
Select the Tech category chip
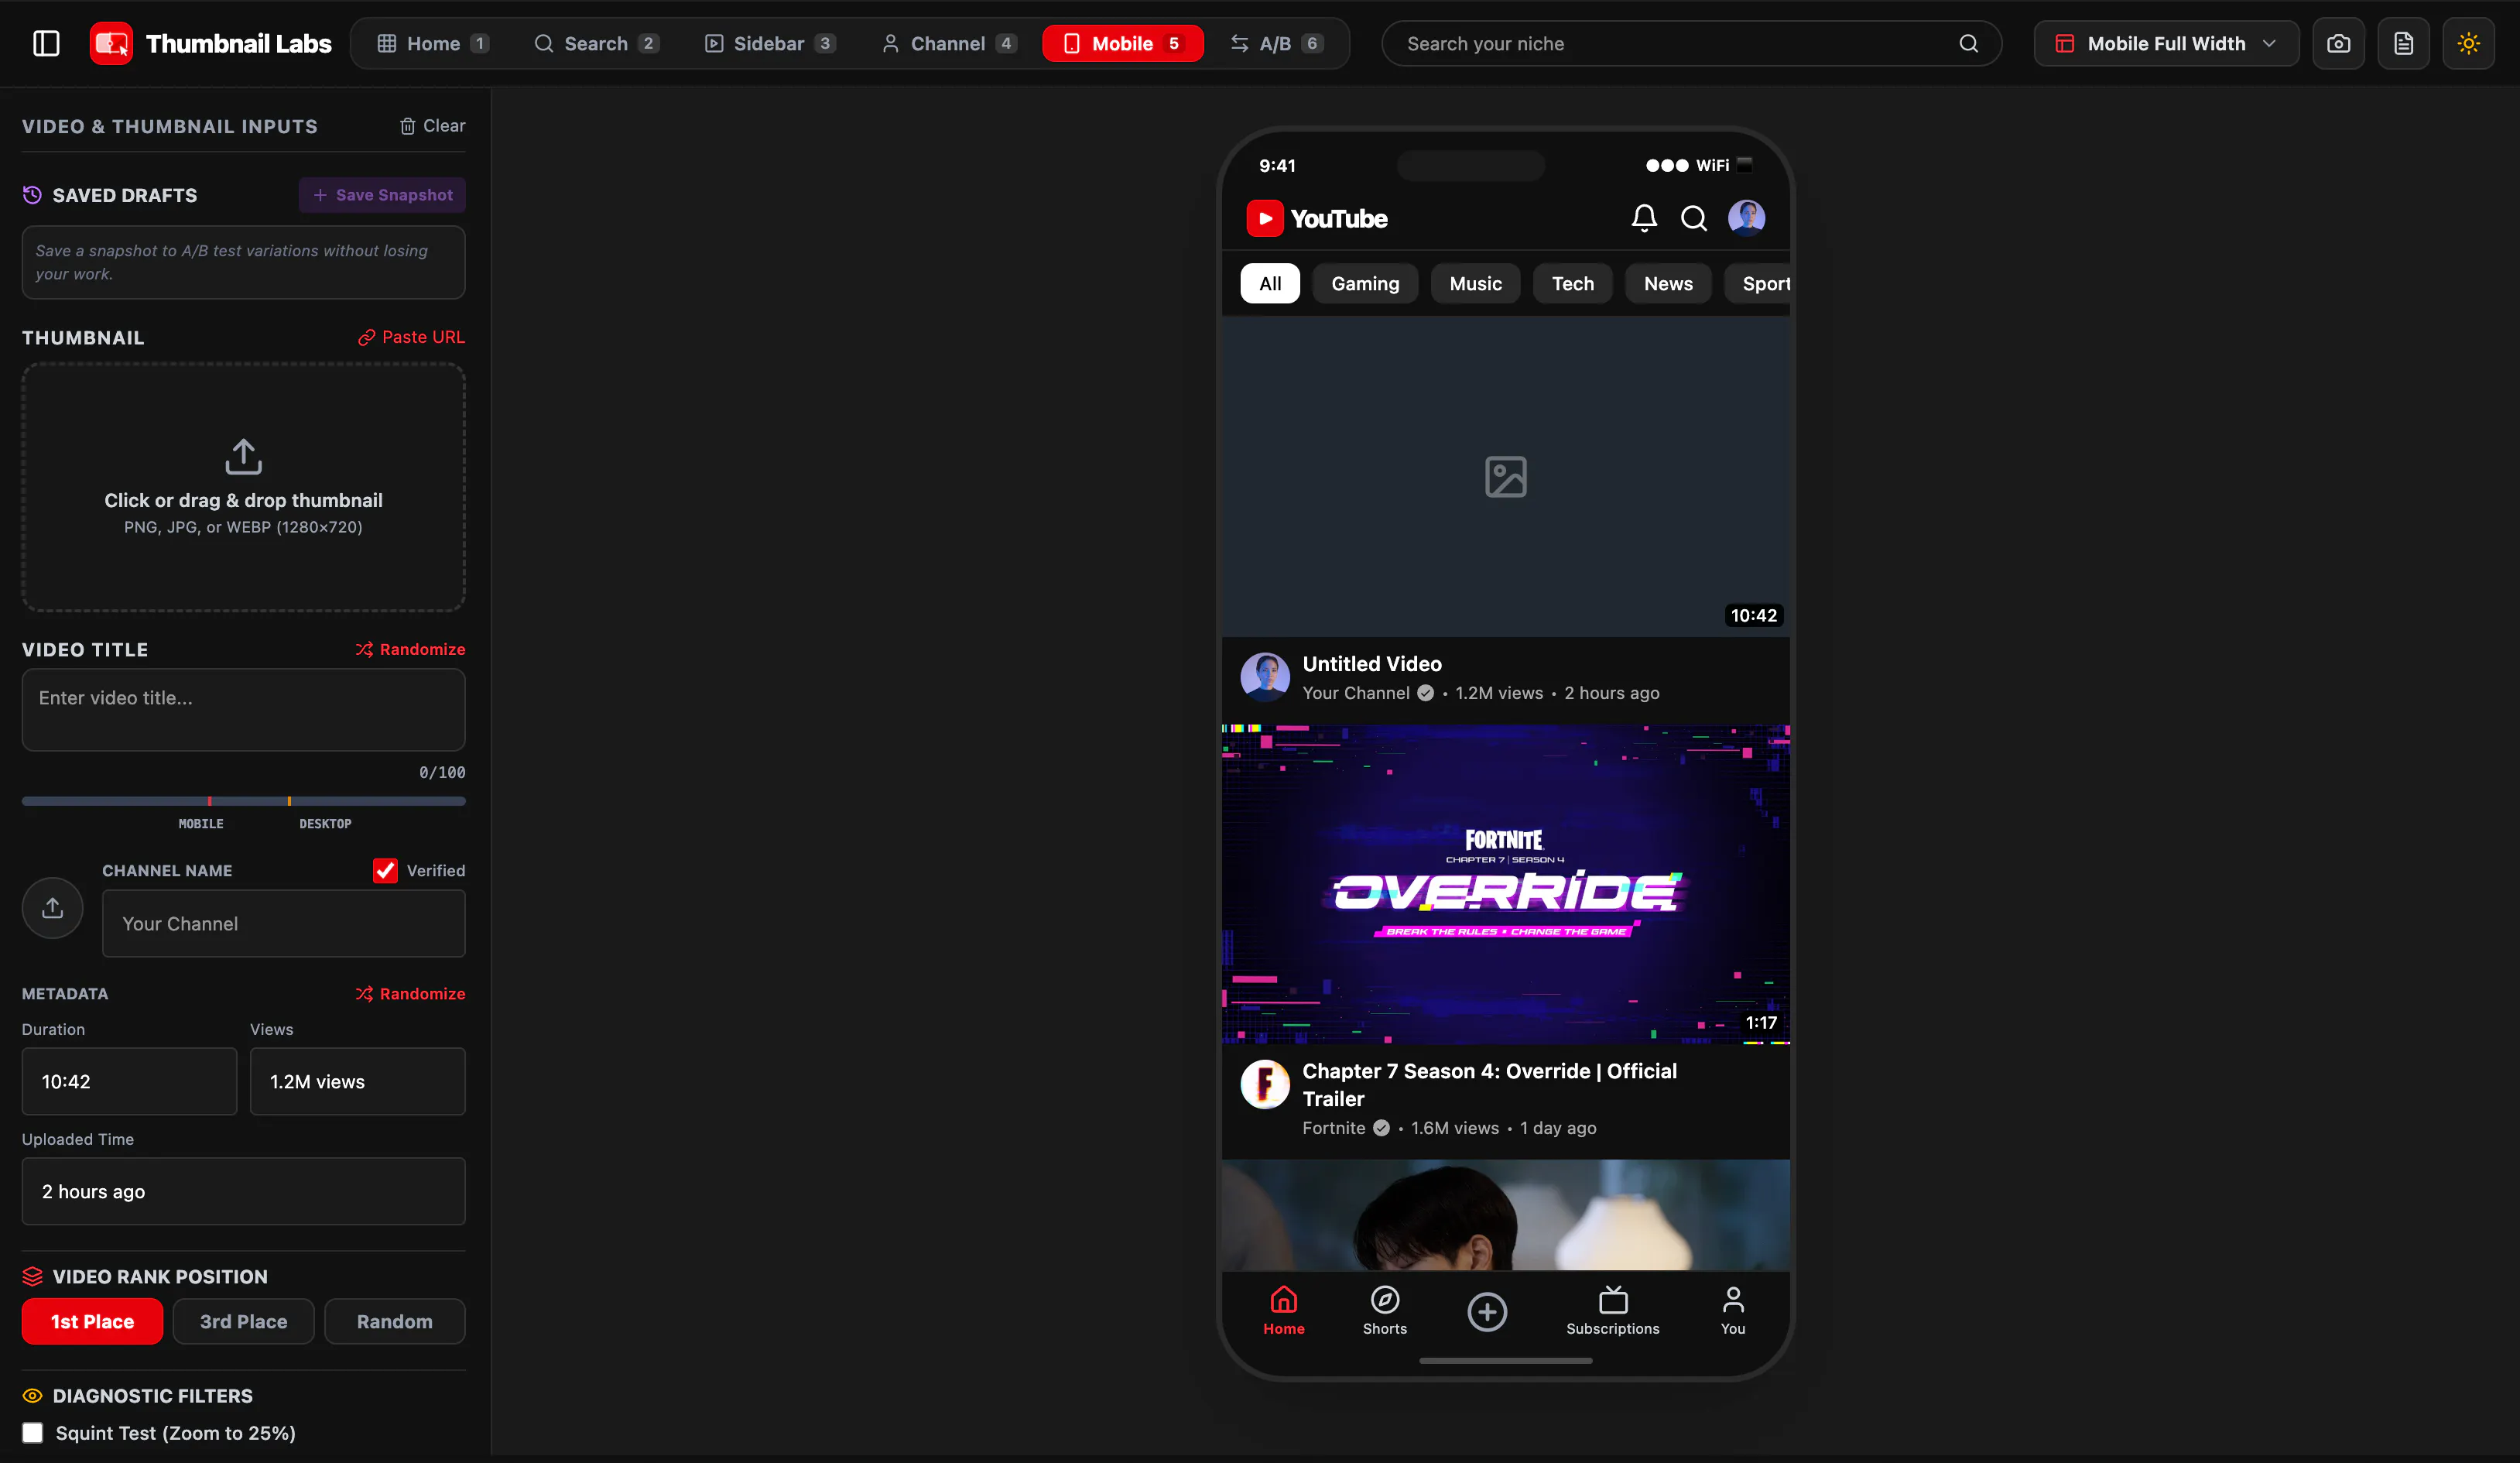[1572, 283]
